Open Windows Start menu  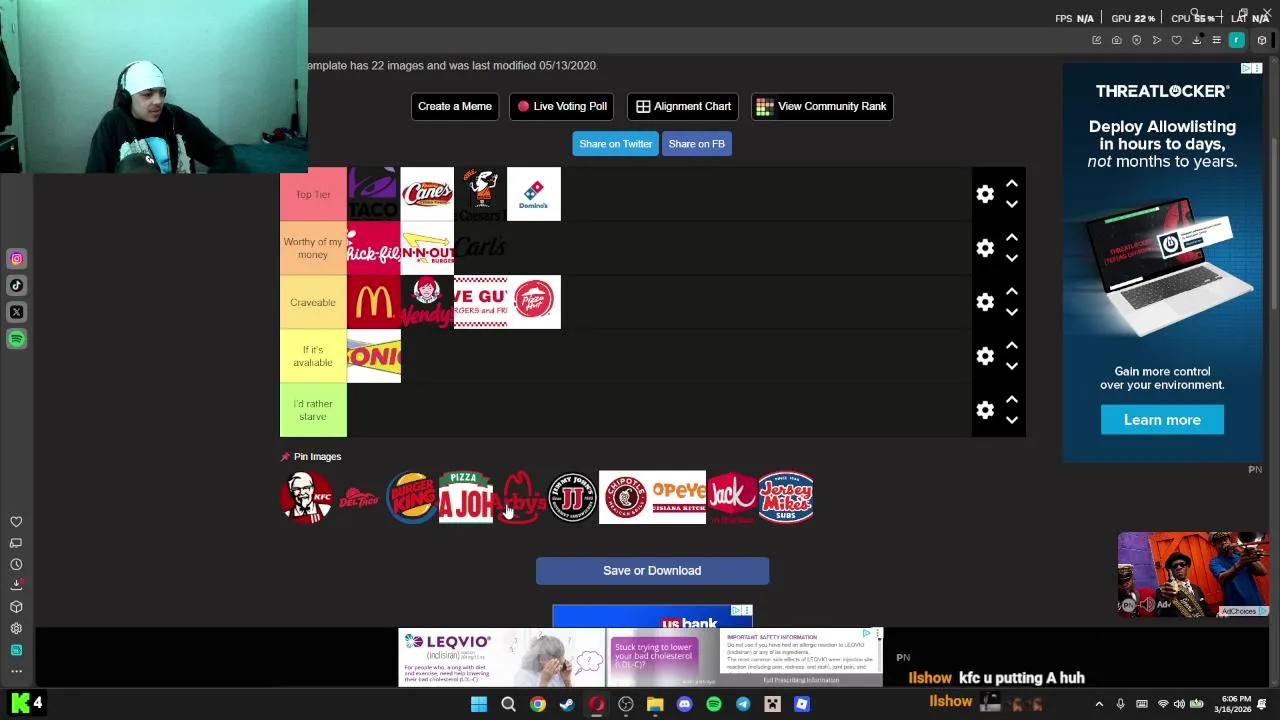coord(479,704)
